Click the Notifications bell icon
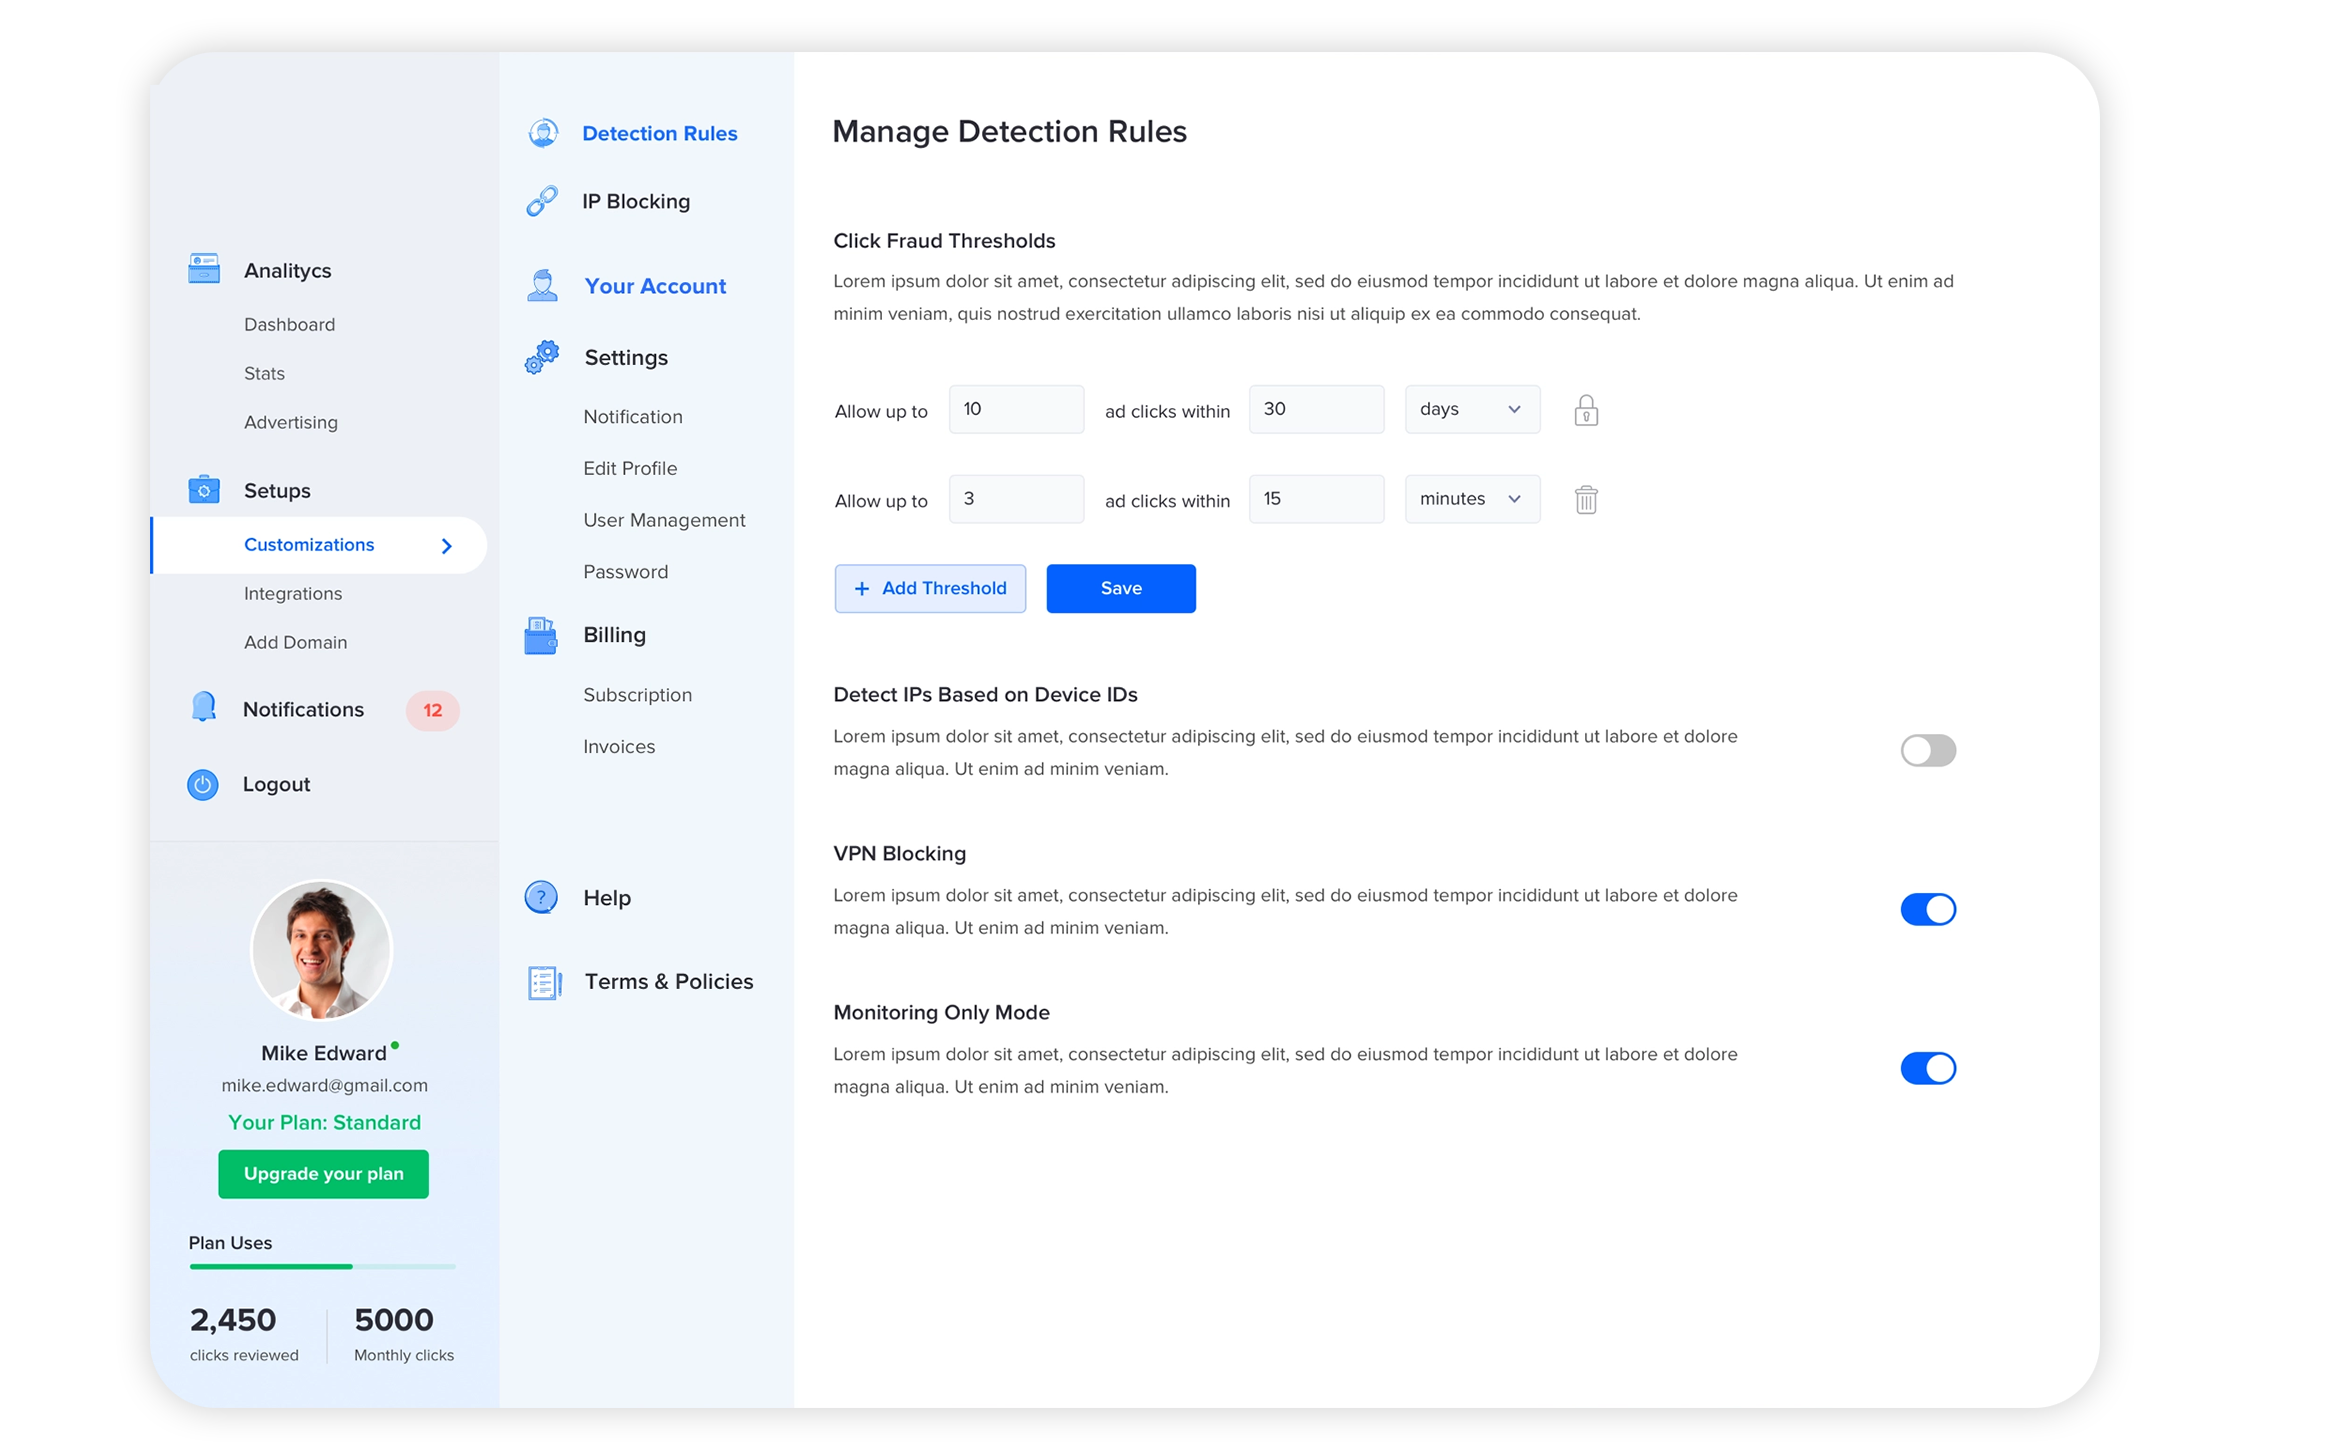 click(203, 708)
